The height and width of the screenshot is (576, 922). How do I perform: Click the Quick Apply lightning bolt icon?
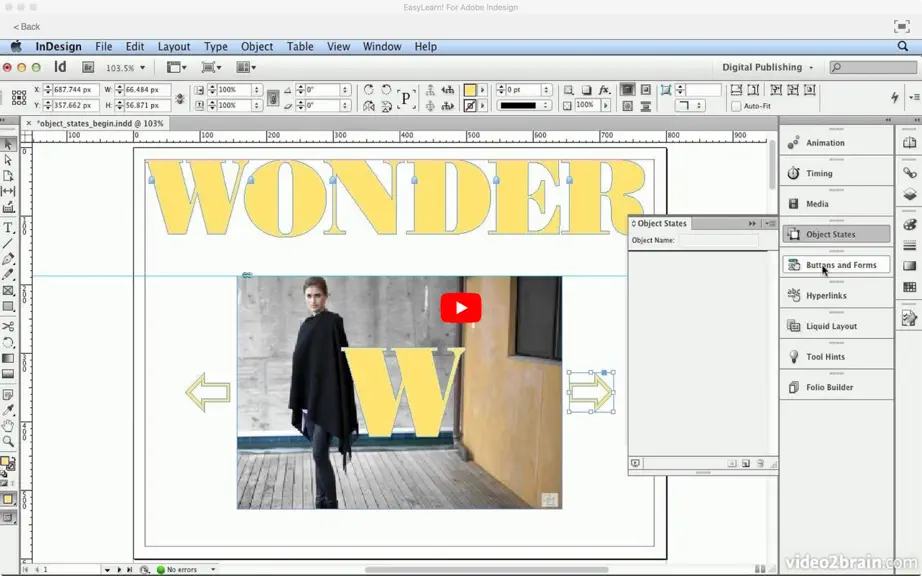pyautogui.click(x=894, y=98)
